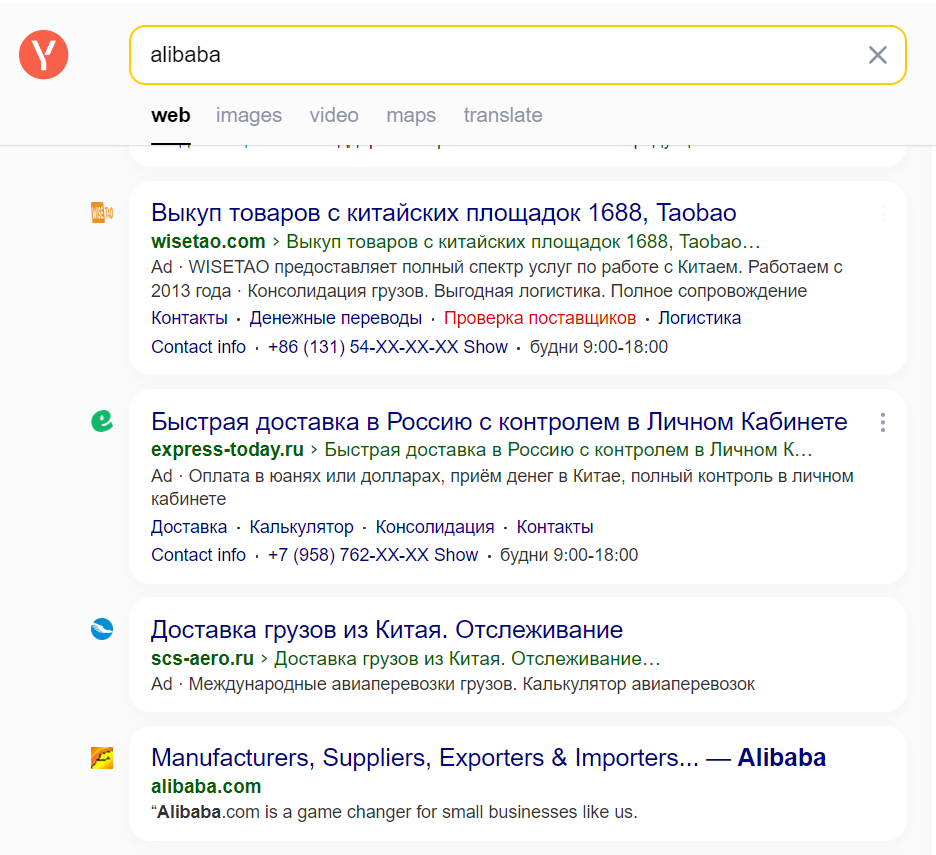
Task: Click the Yandex logo icon
Action: pyautogui.click(x=44, y=55)
